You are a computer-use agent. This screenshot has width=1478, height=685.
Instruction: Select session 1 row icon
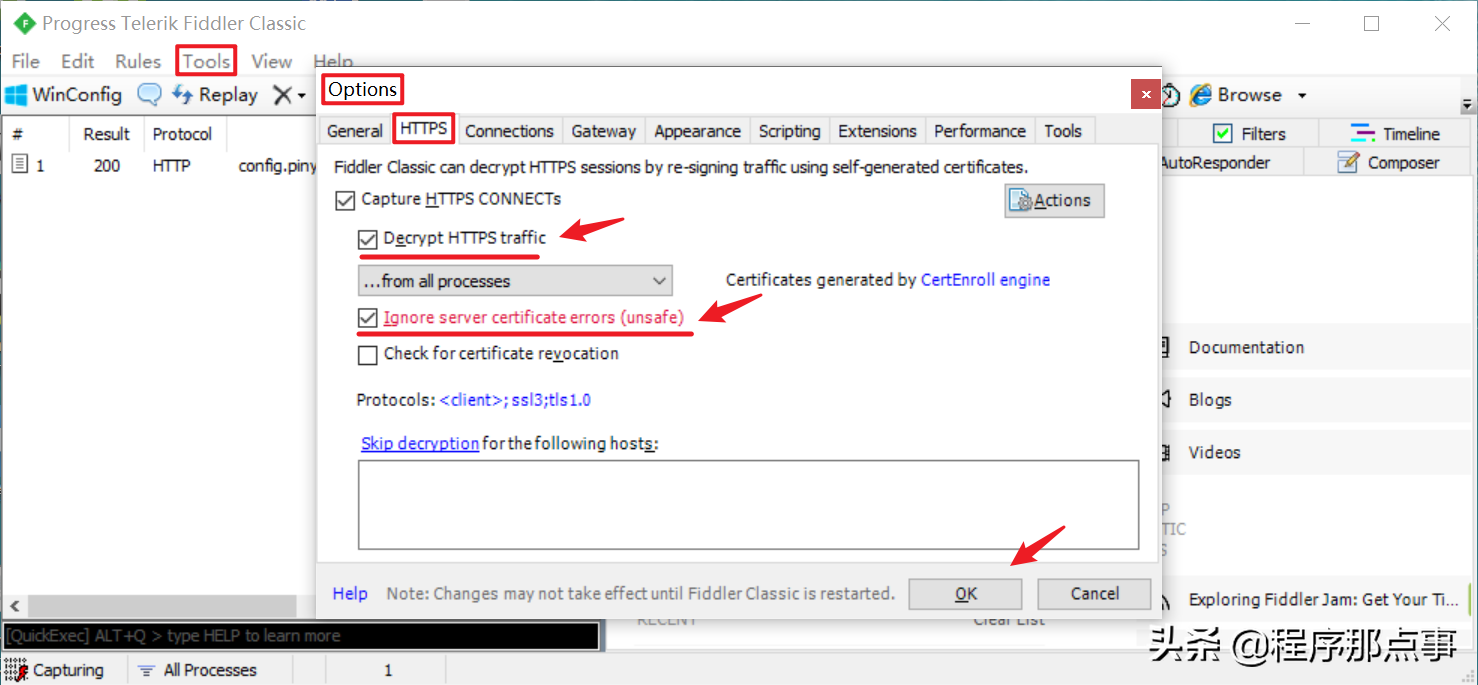pos(19,164)
